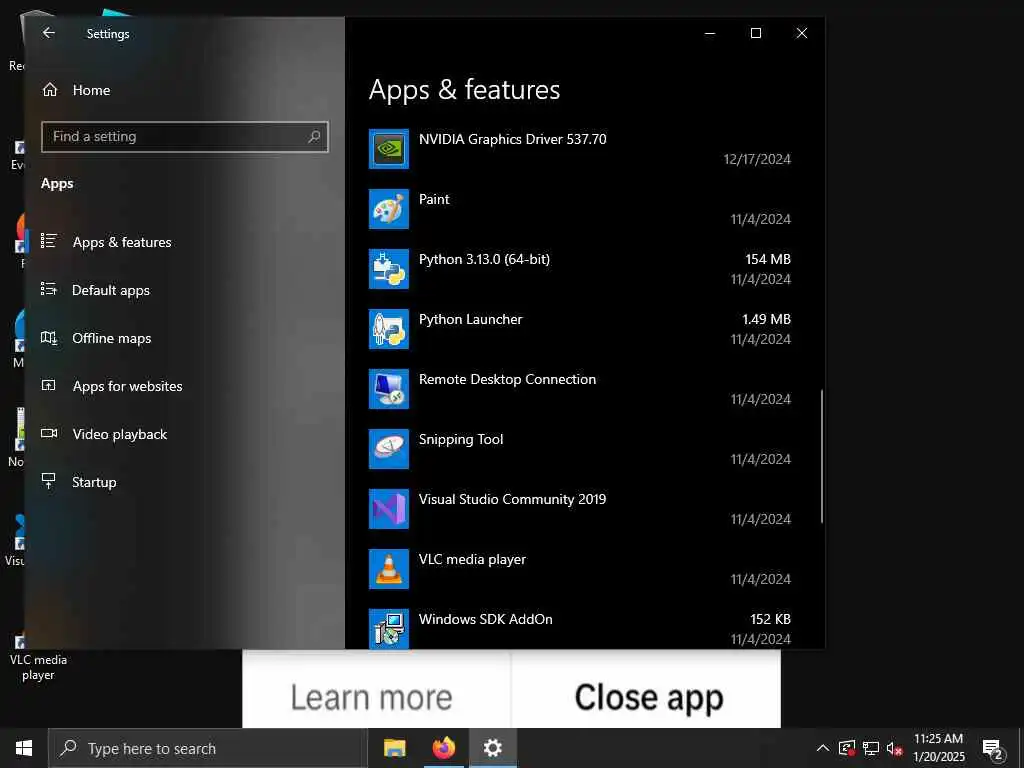Click the network tray icon
The width and height of the screenshot is (1024, 768).
coord(871,748)
